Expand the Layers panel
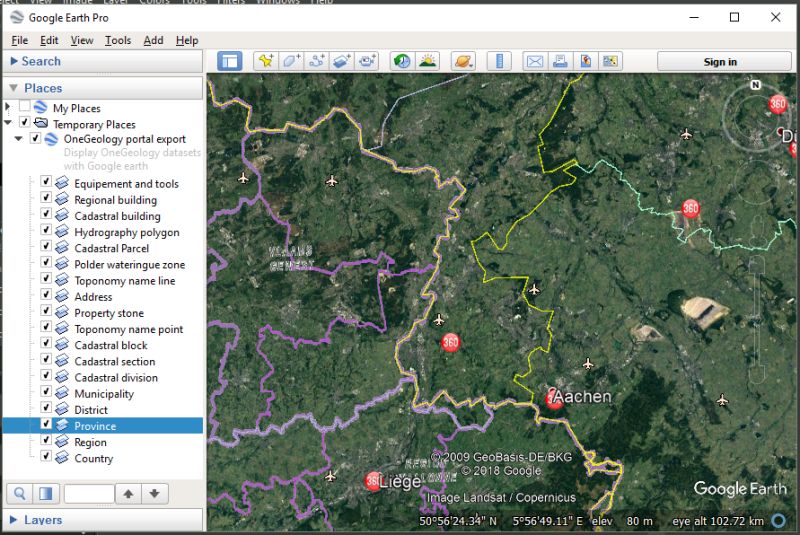 tap(14, 520)
